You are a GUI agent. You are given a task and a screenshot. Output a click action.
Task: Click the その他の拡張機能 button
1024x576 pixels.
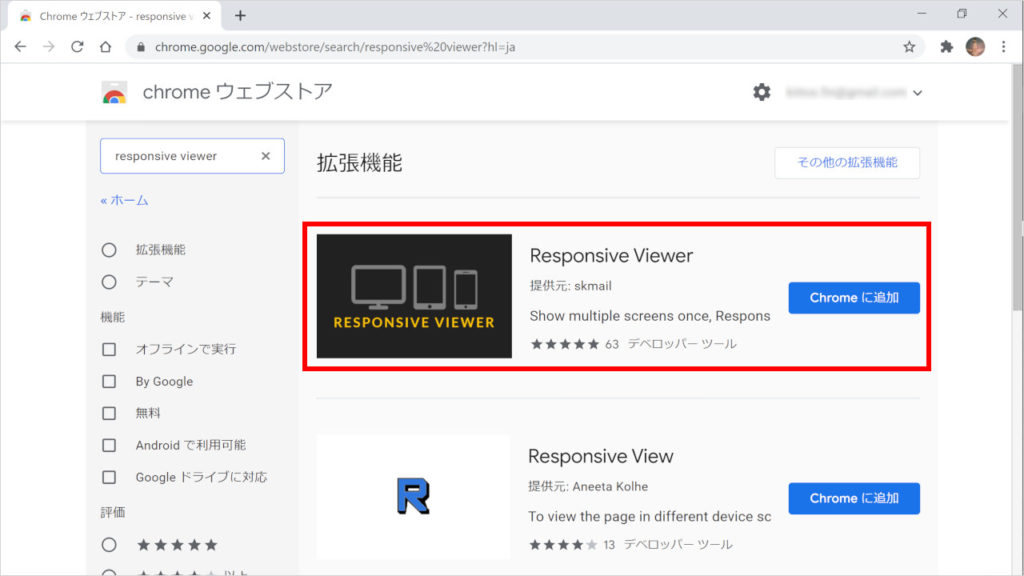coord(846,163)
